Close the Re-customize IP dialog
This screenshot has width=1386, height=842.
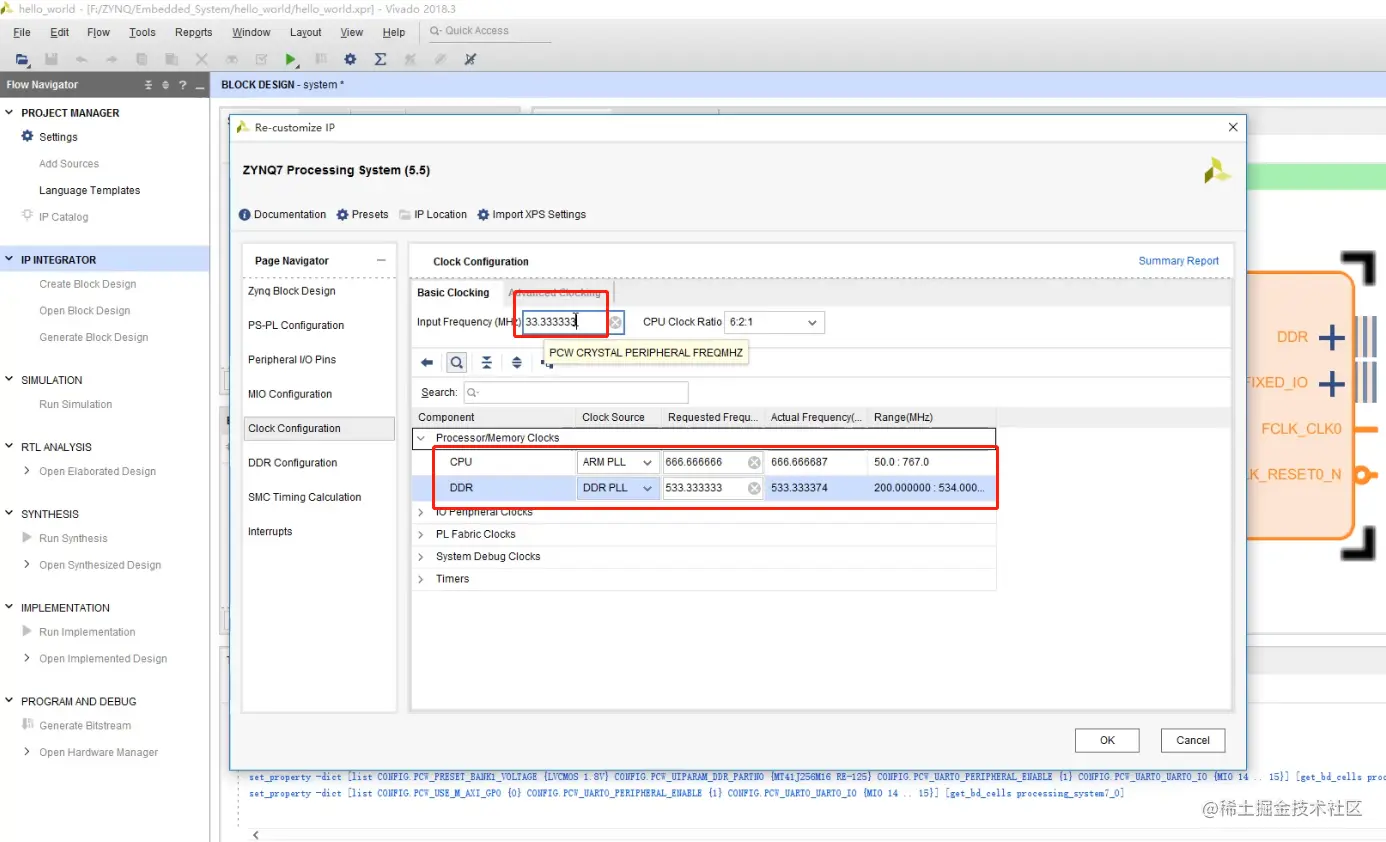1233,127
